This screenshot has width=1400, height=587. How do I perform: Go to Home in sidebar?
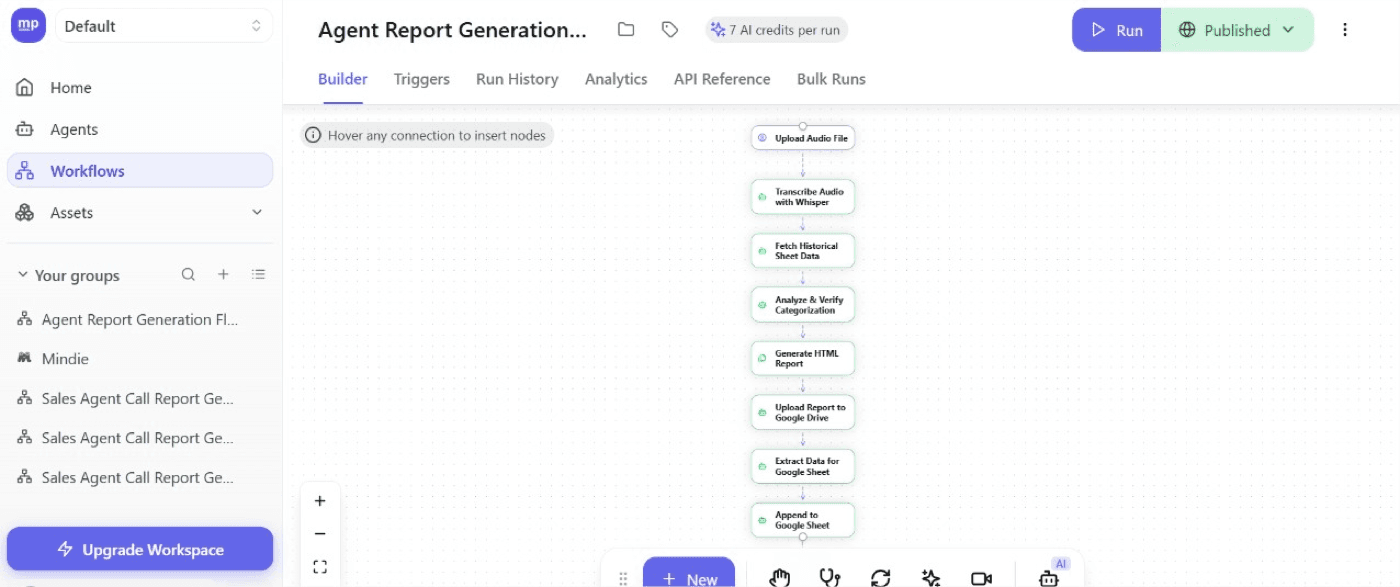coord(140,88)
